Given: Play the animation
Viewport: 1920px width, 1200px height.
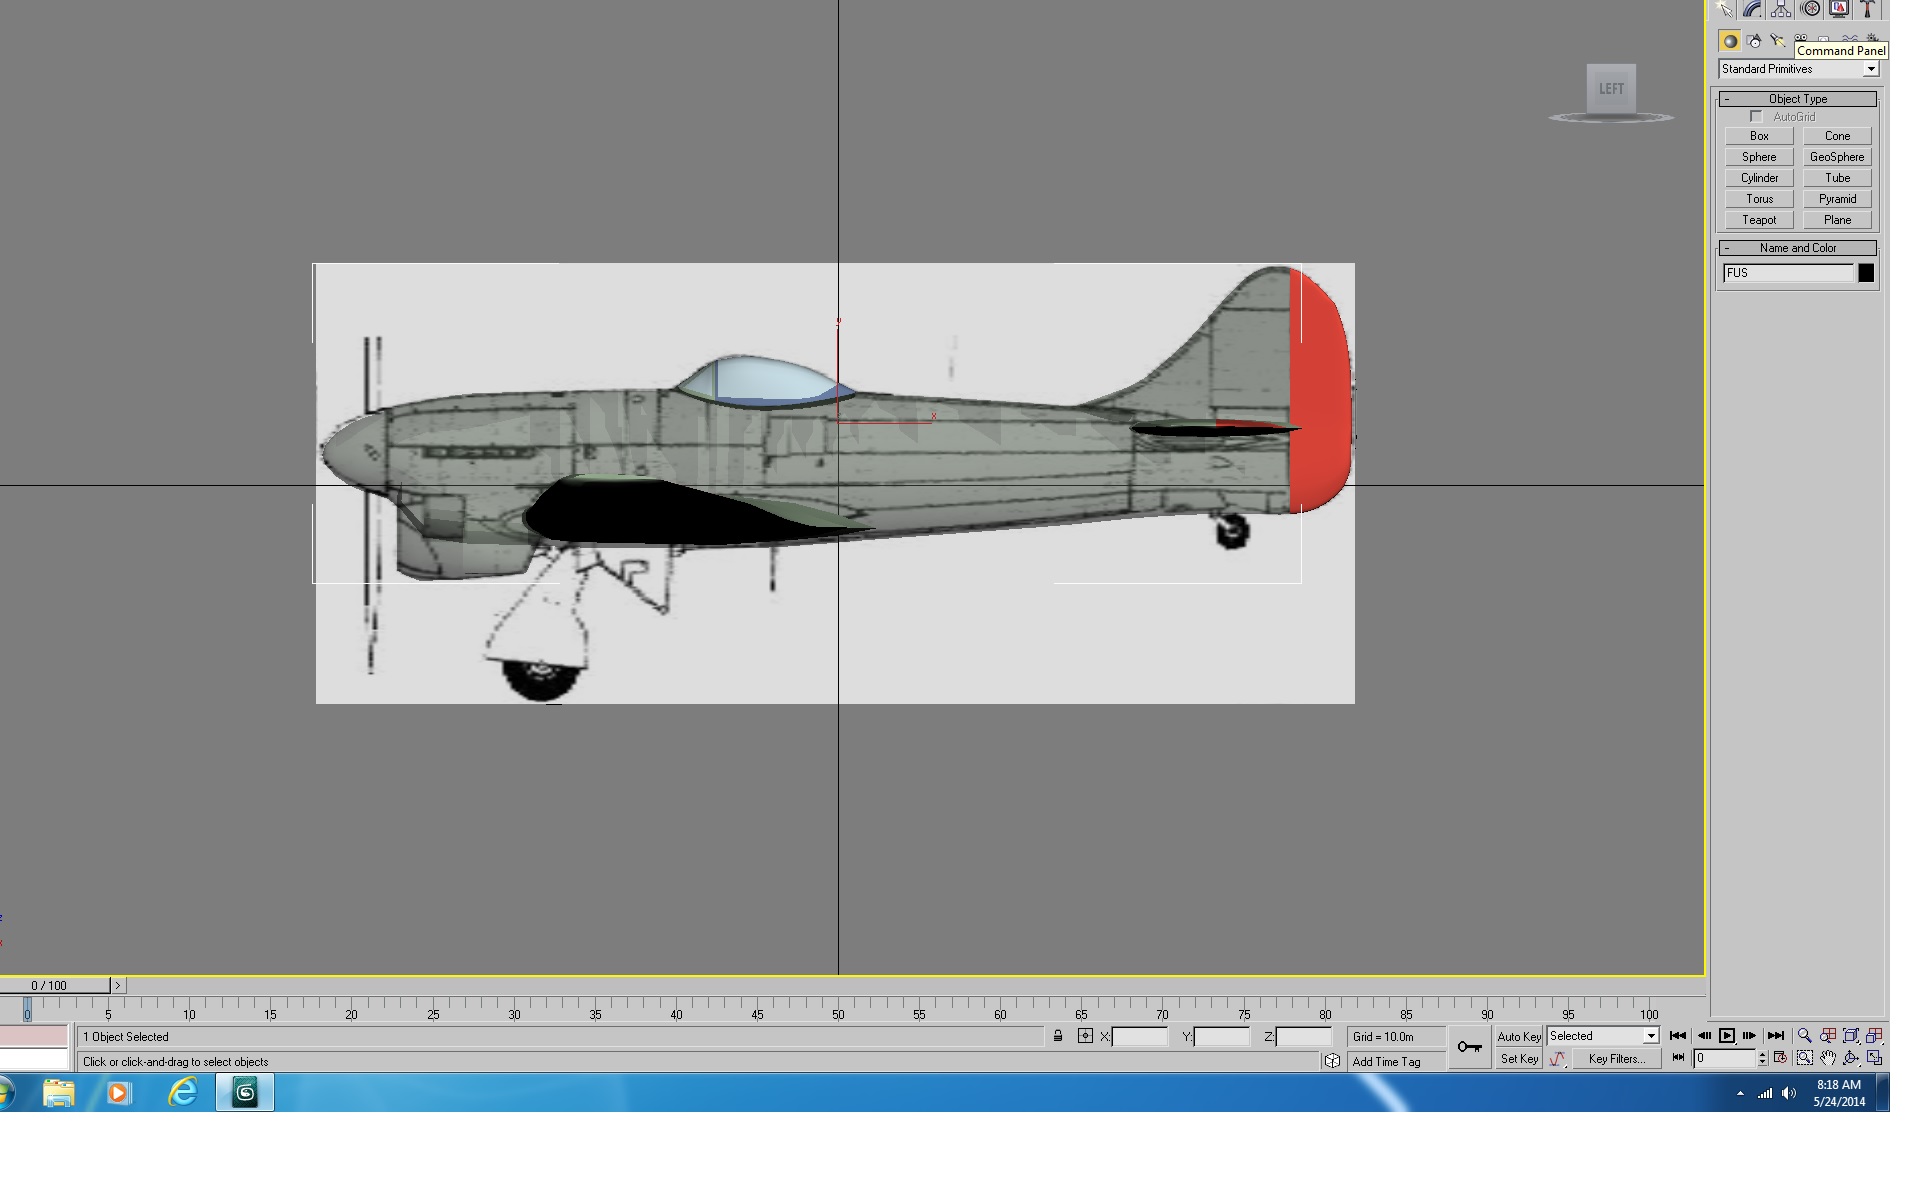Looking at the screenshot, I should pos(1726,1036).
